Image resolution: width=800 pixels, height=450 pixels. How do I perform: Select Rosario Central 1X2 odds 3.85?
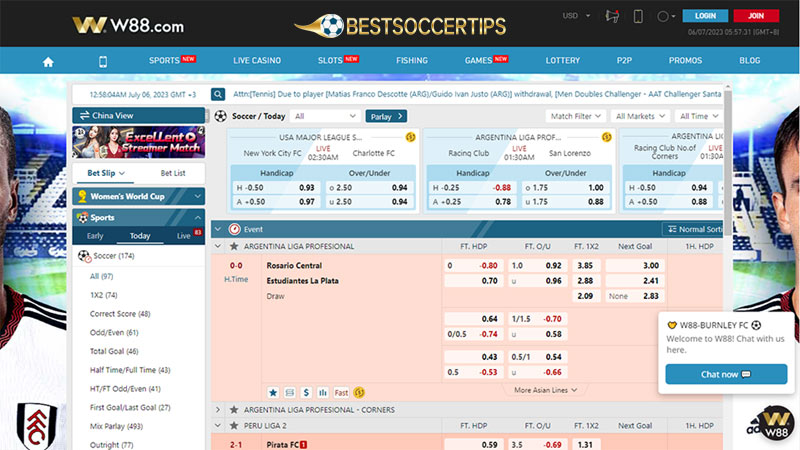click(x=585, y=266)
